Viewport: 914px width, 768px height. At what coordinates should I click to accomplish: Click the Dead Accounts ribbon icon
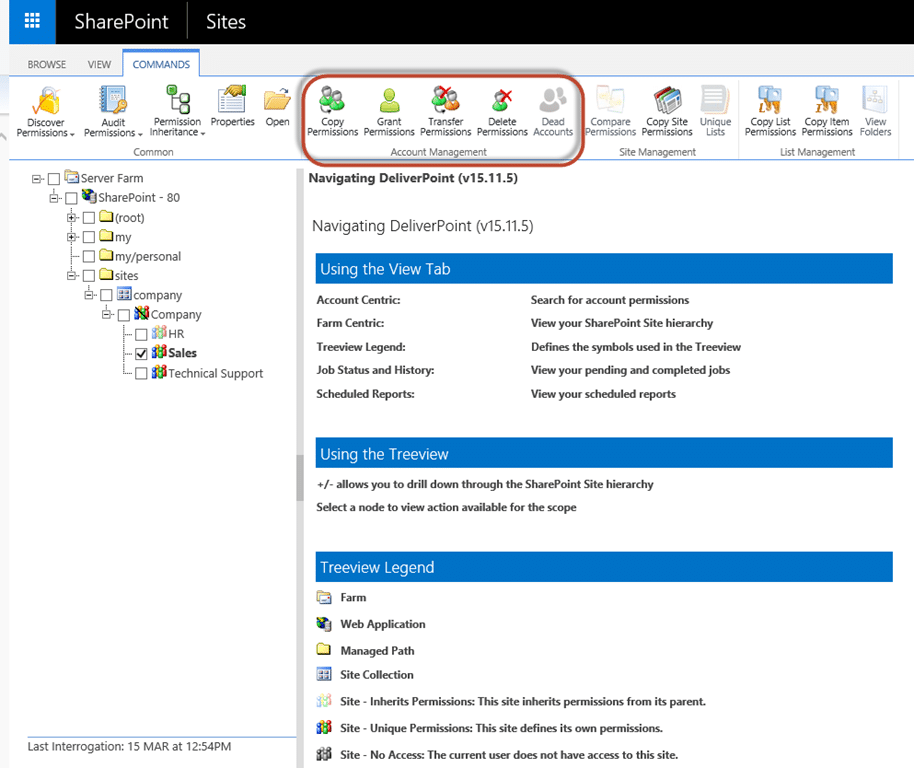[553, 100]
